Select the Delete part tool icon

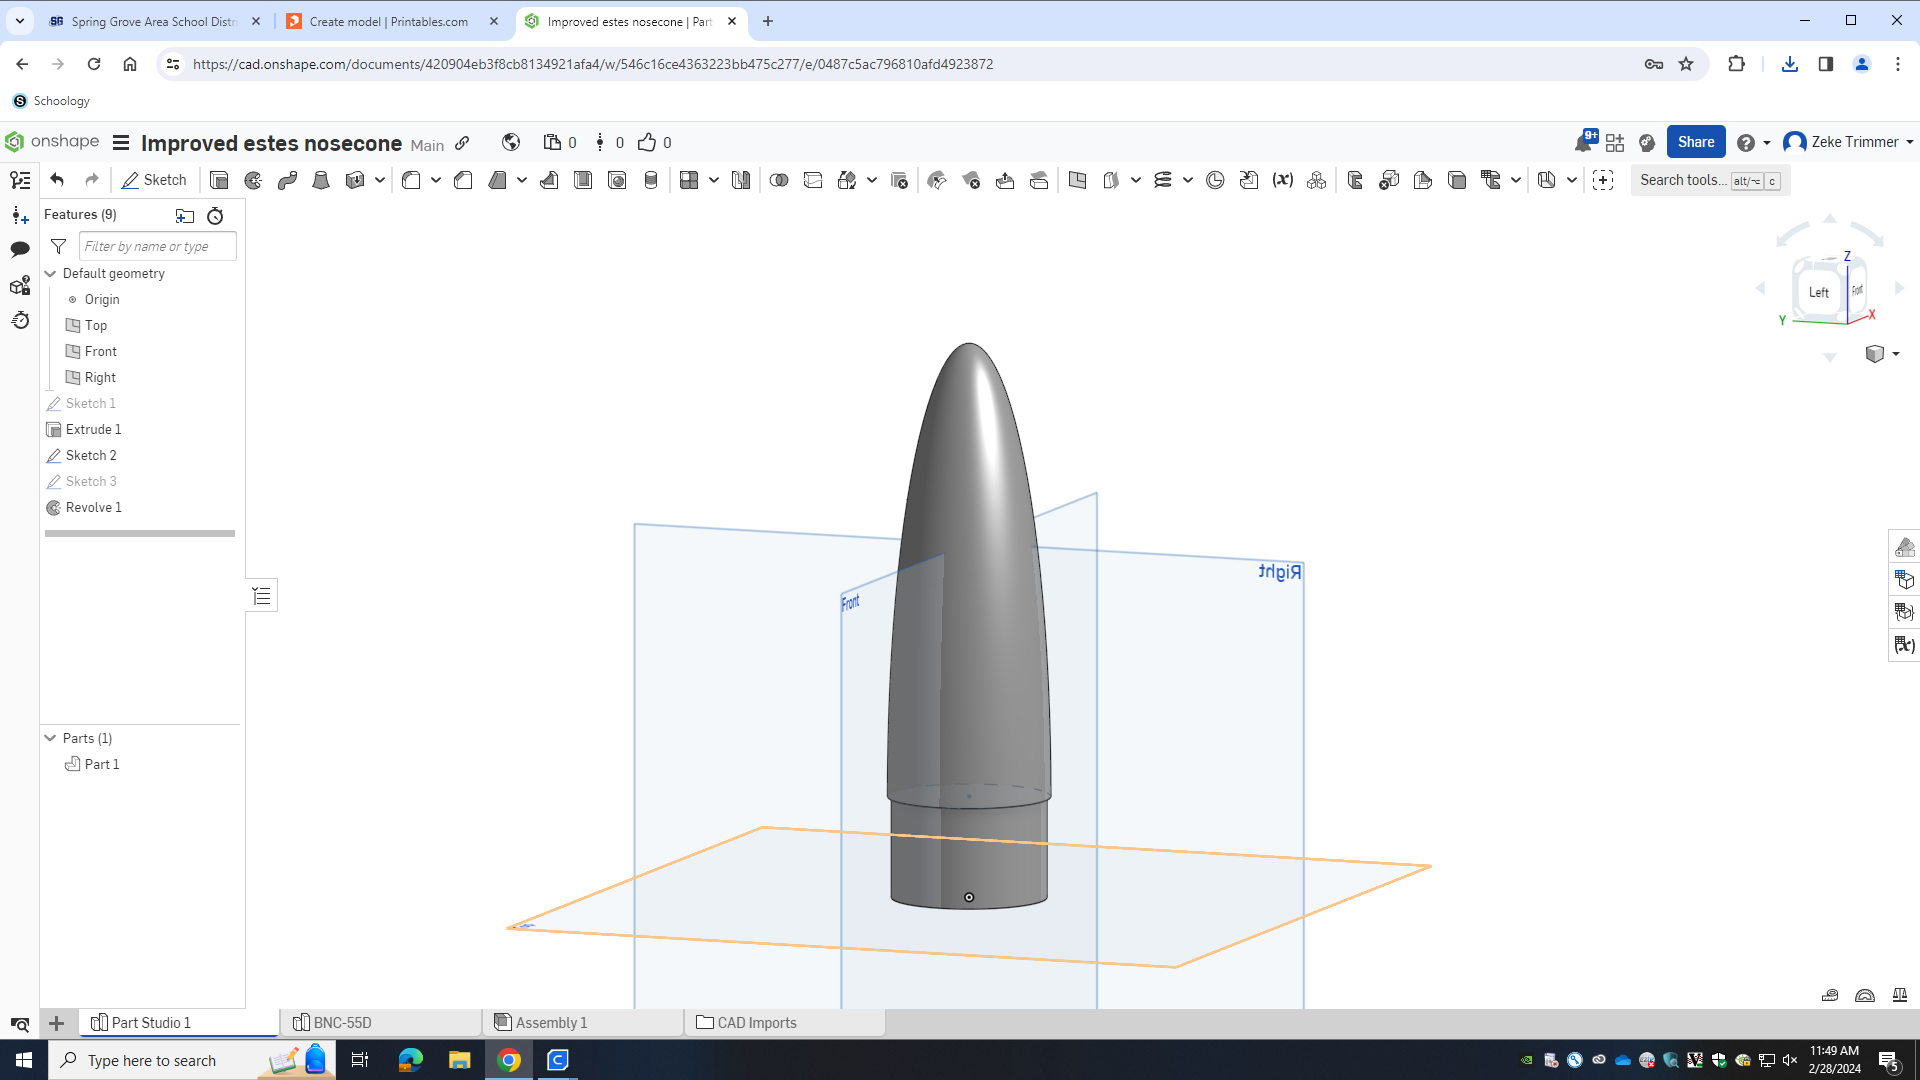click(899, 180)
